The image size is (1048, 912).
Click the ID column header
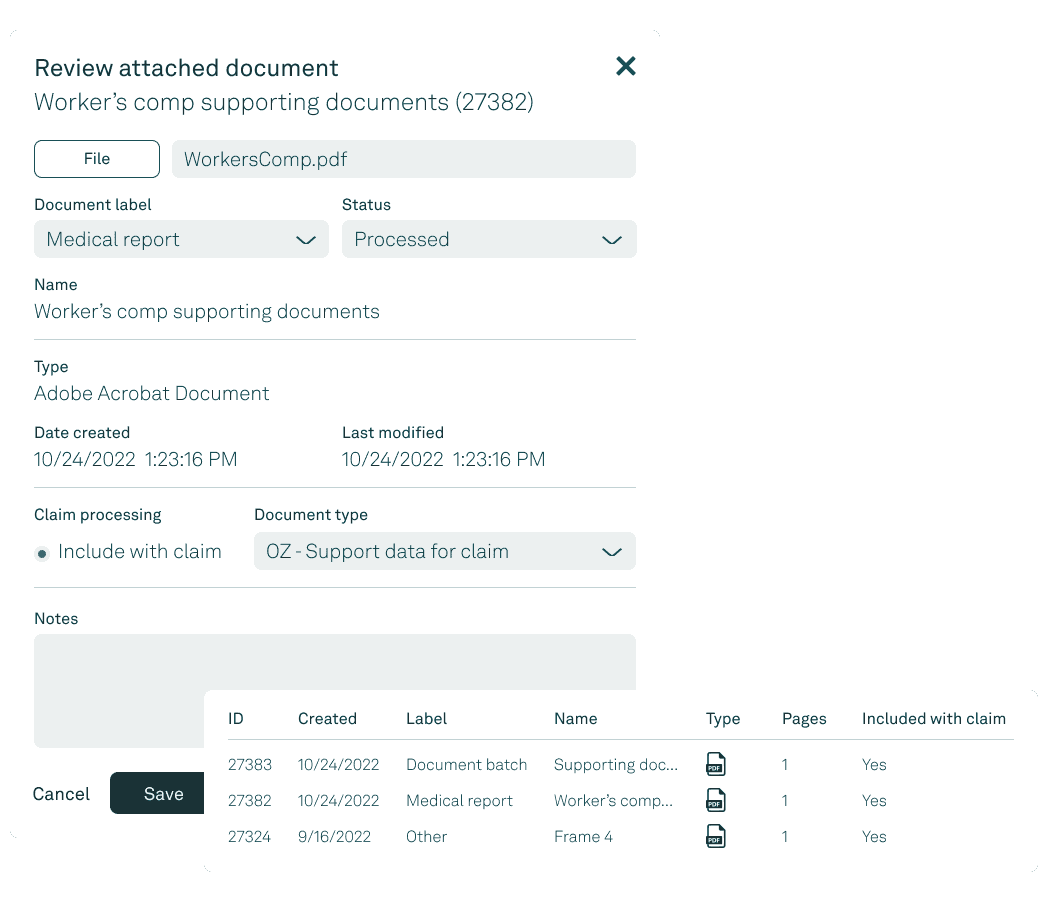pyautogui.click(x=236, y=719)
